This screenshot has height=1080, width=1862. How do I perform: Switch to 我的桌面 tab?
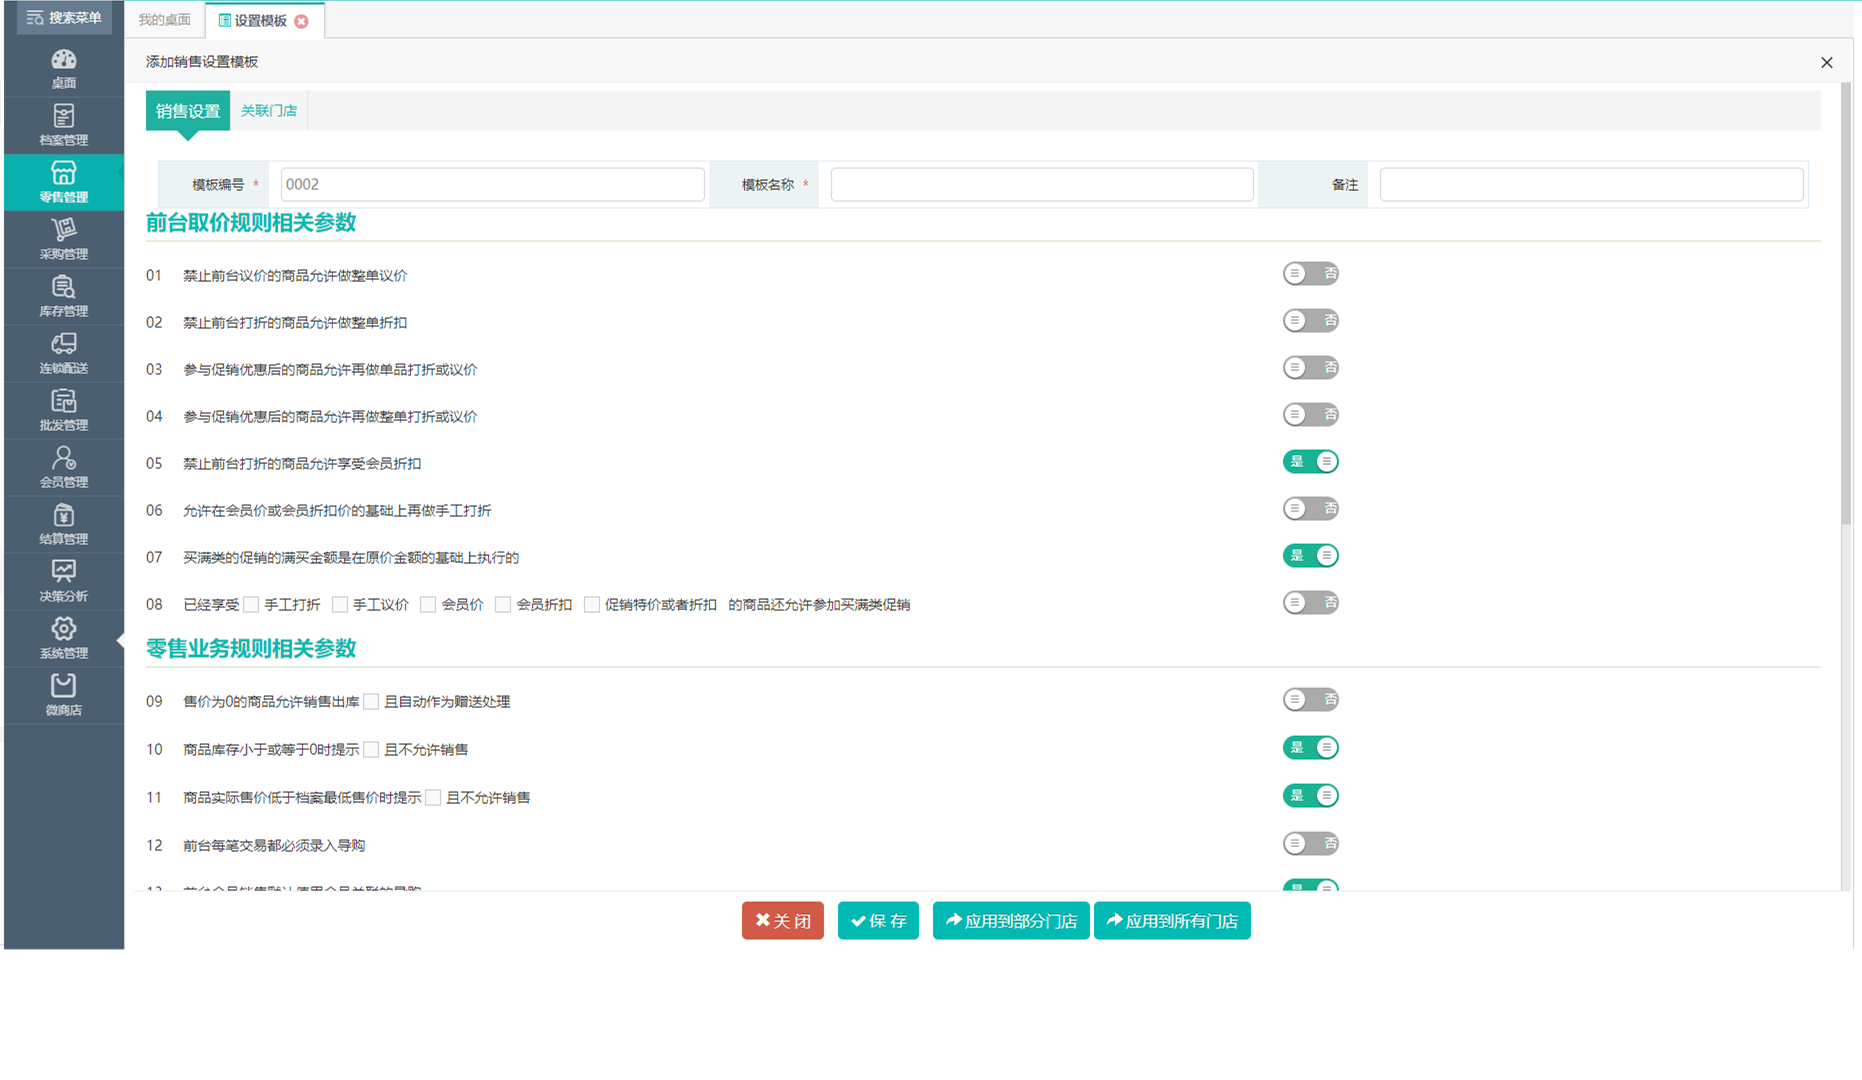pyautogui.click(x=164, y=20)
